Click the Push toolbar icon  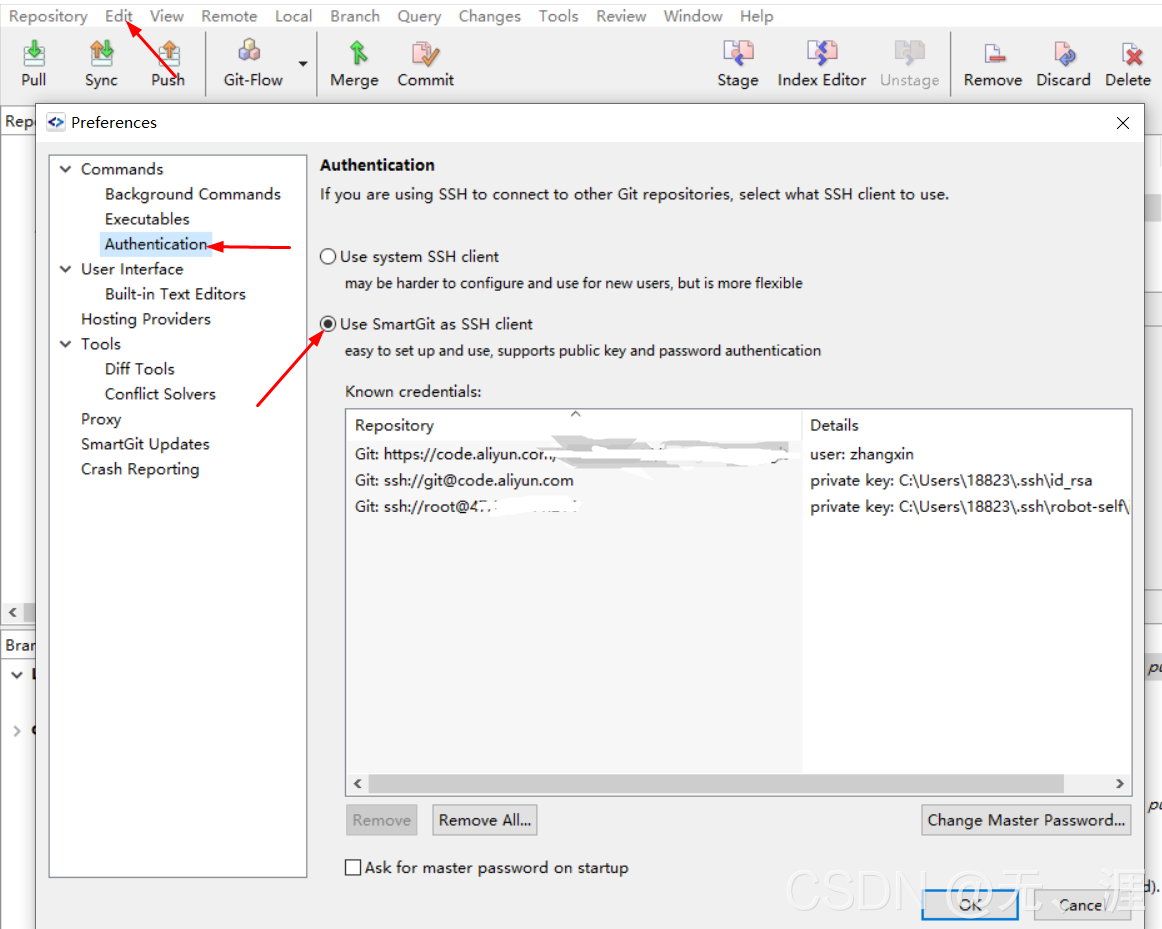[x=167, y=64]
